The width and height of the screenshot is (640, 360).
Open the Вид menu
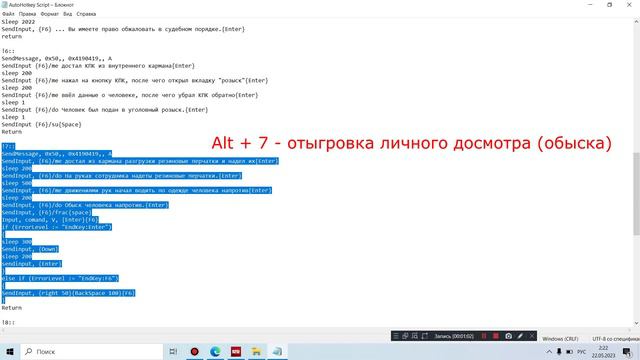[68, 14]
